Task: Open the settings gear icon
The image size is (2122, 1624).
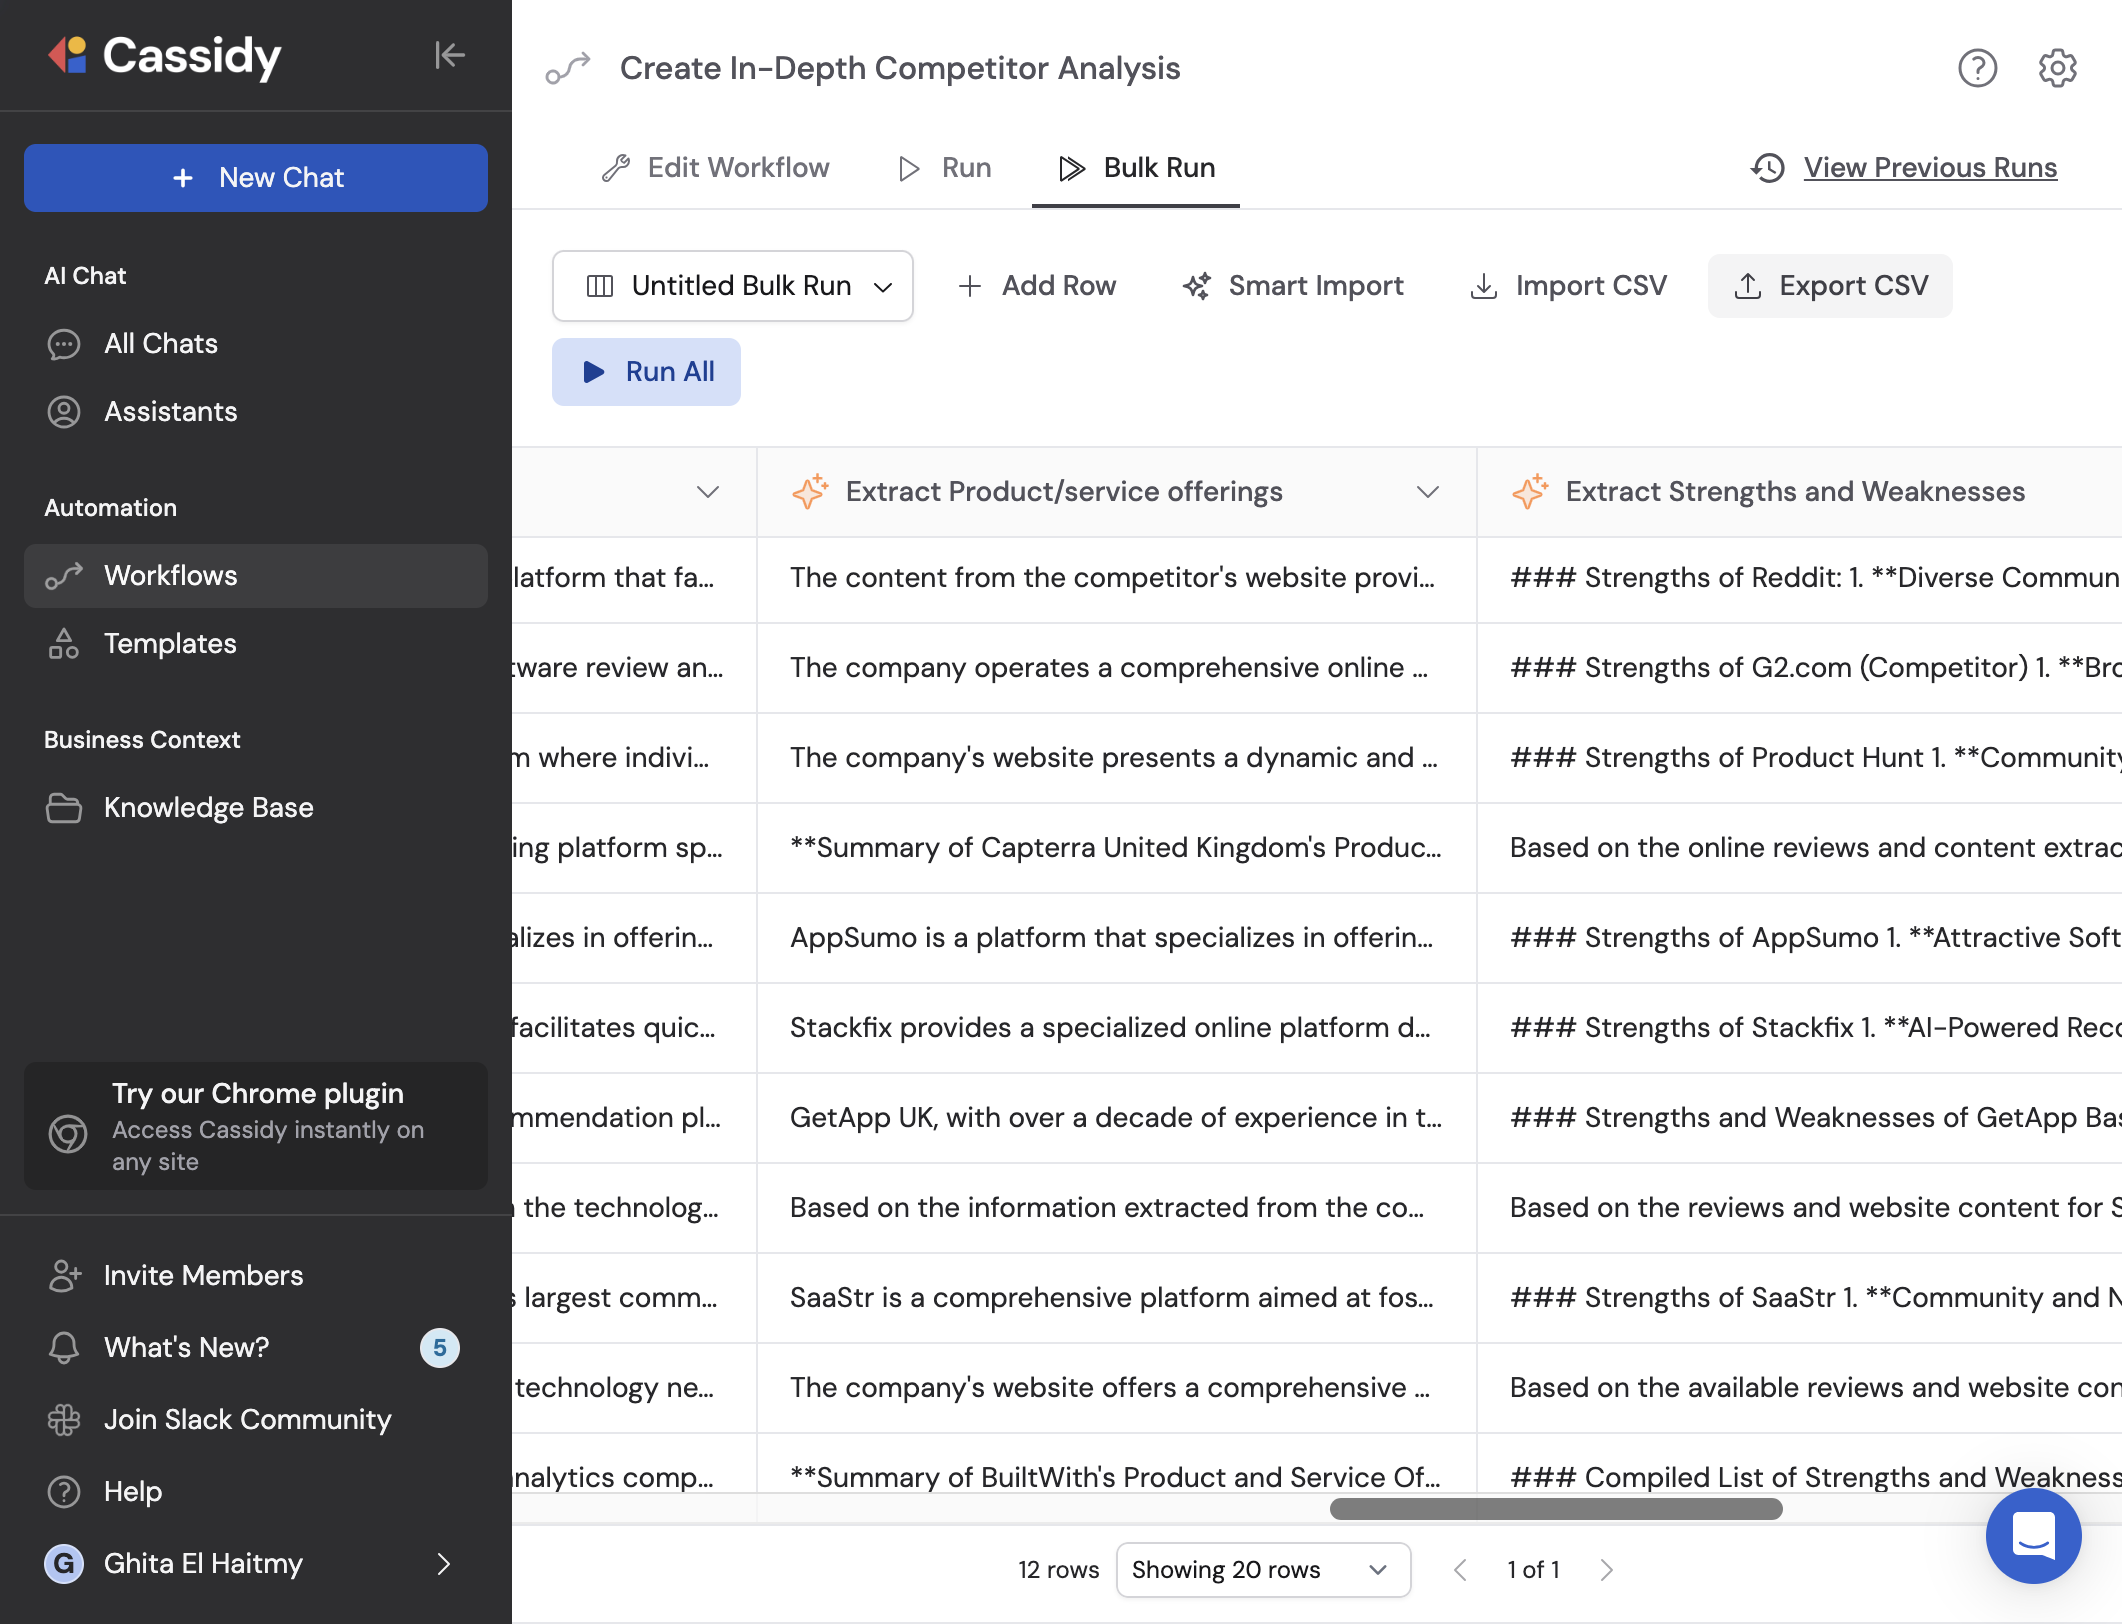Action: click(x=2057, y=68)
